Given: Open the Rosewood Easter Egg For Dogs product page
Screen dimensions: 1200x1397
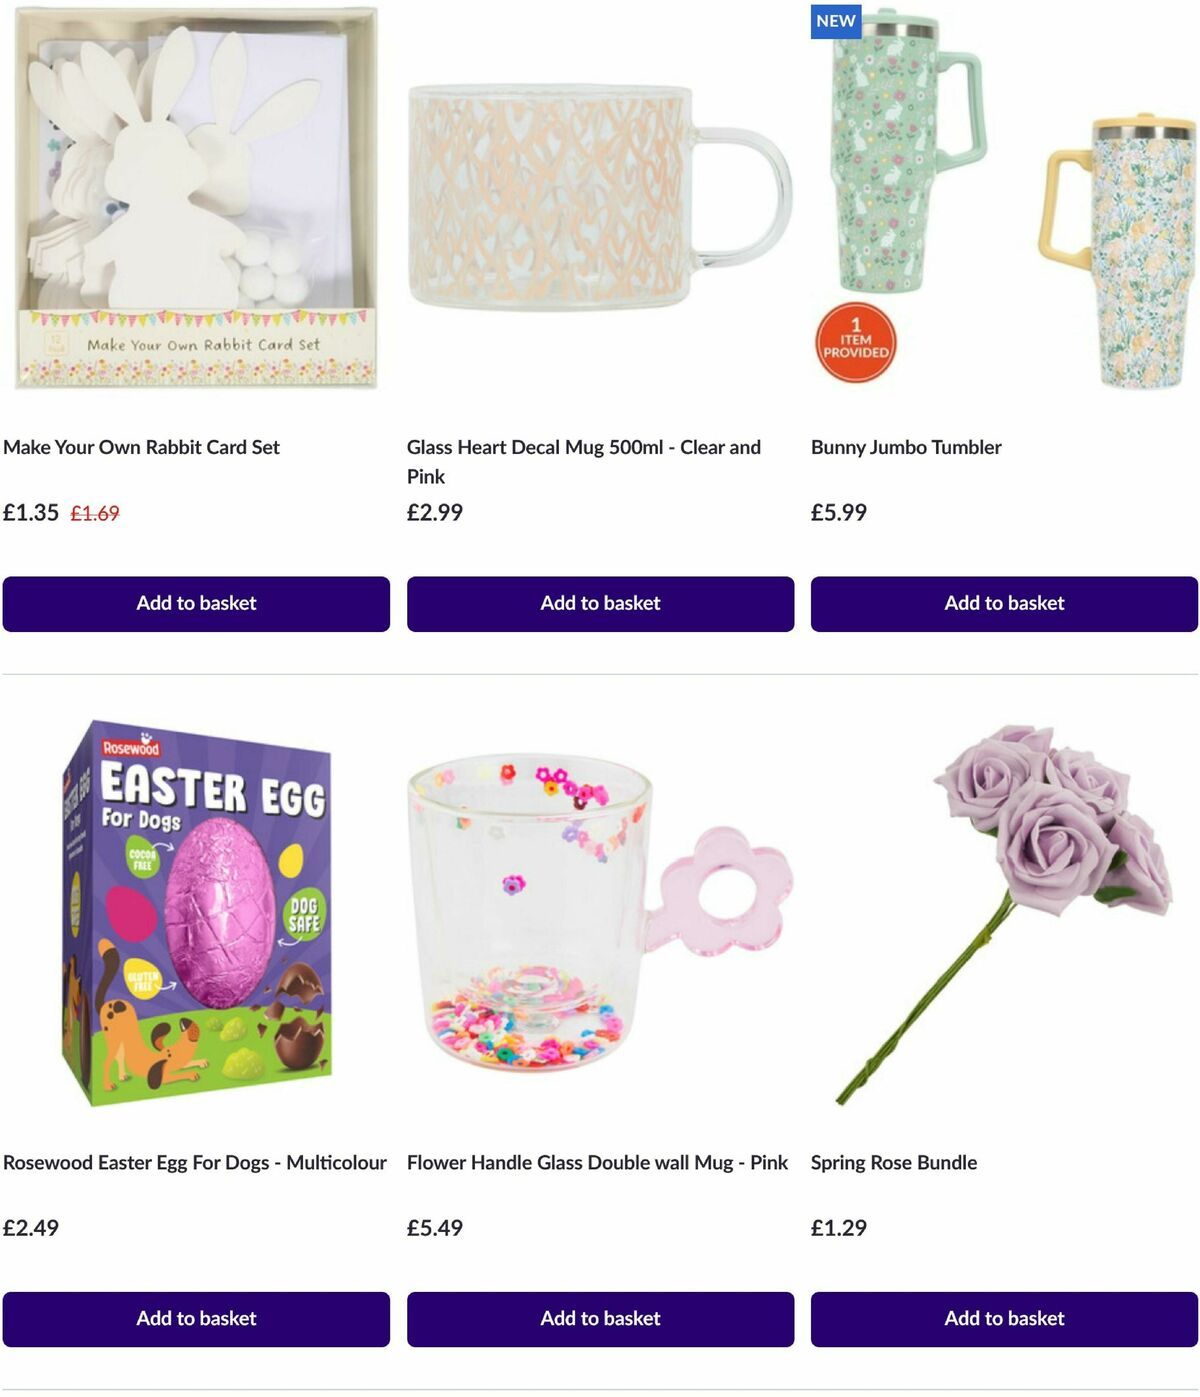Looking at the screenshot, I should tap(196, 1163).
